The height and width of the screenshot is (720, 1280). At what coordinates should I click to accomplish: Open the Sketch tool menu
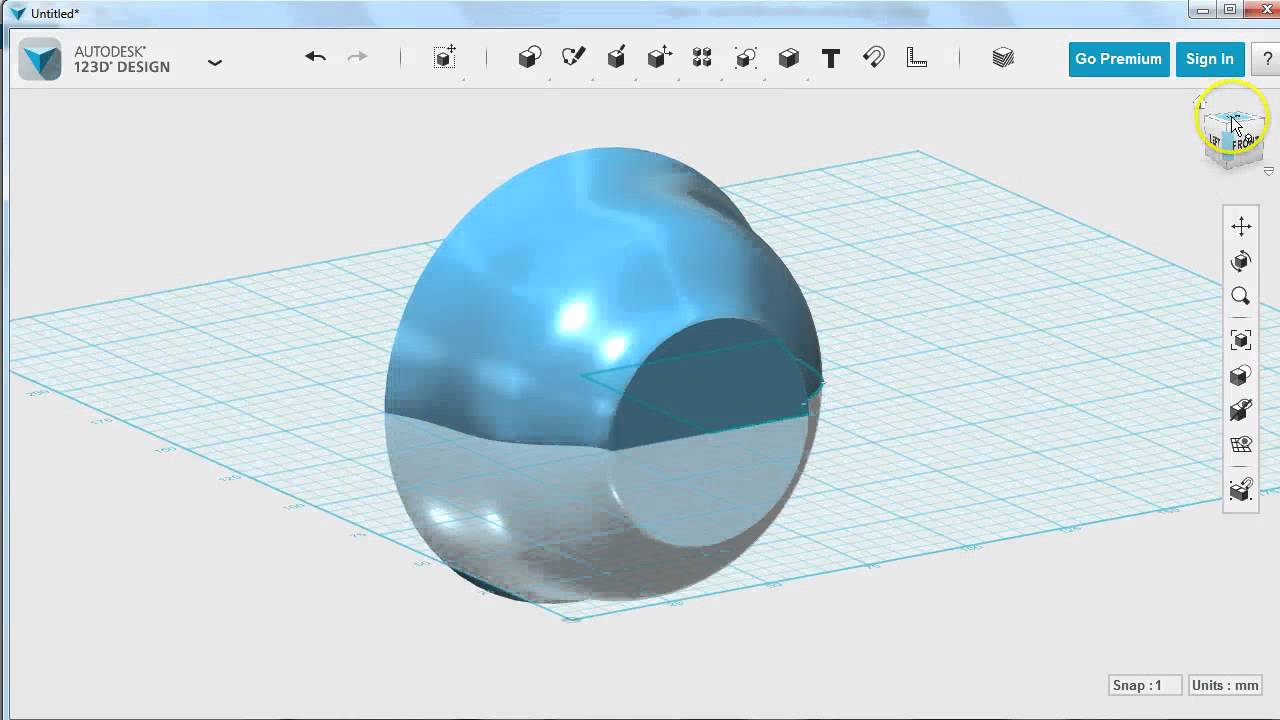click(573, 58)
